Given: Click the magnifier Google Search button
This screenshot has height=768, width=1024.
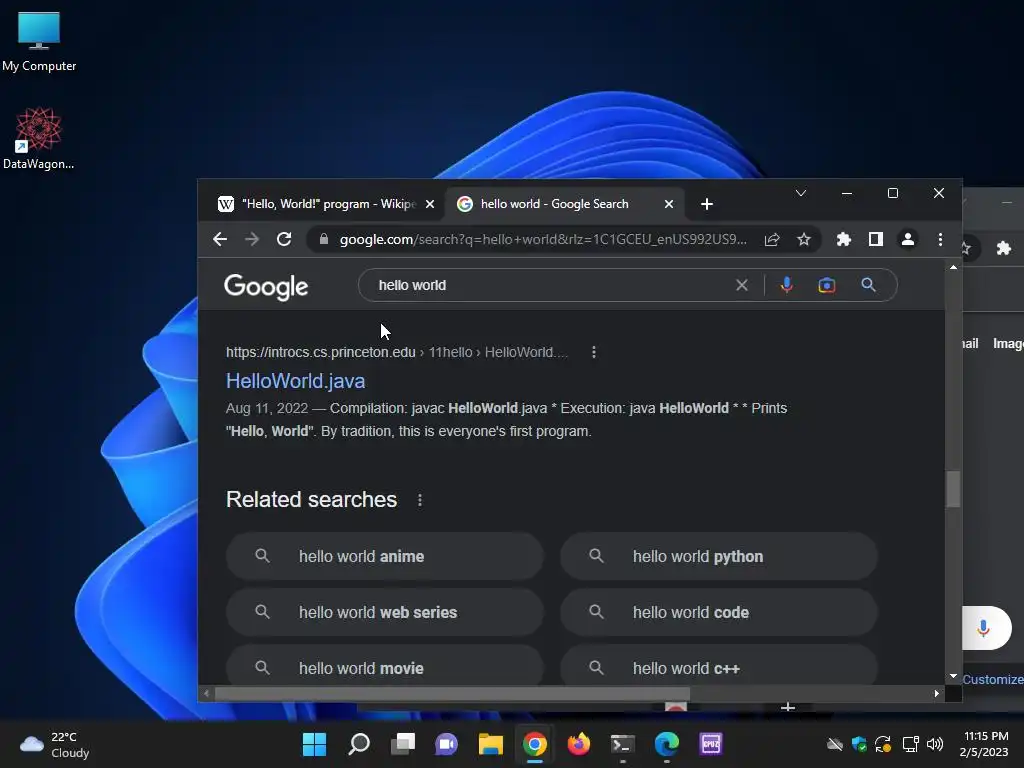Looking at the screenshot, I should click(868, 285).
